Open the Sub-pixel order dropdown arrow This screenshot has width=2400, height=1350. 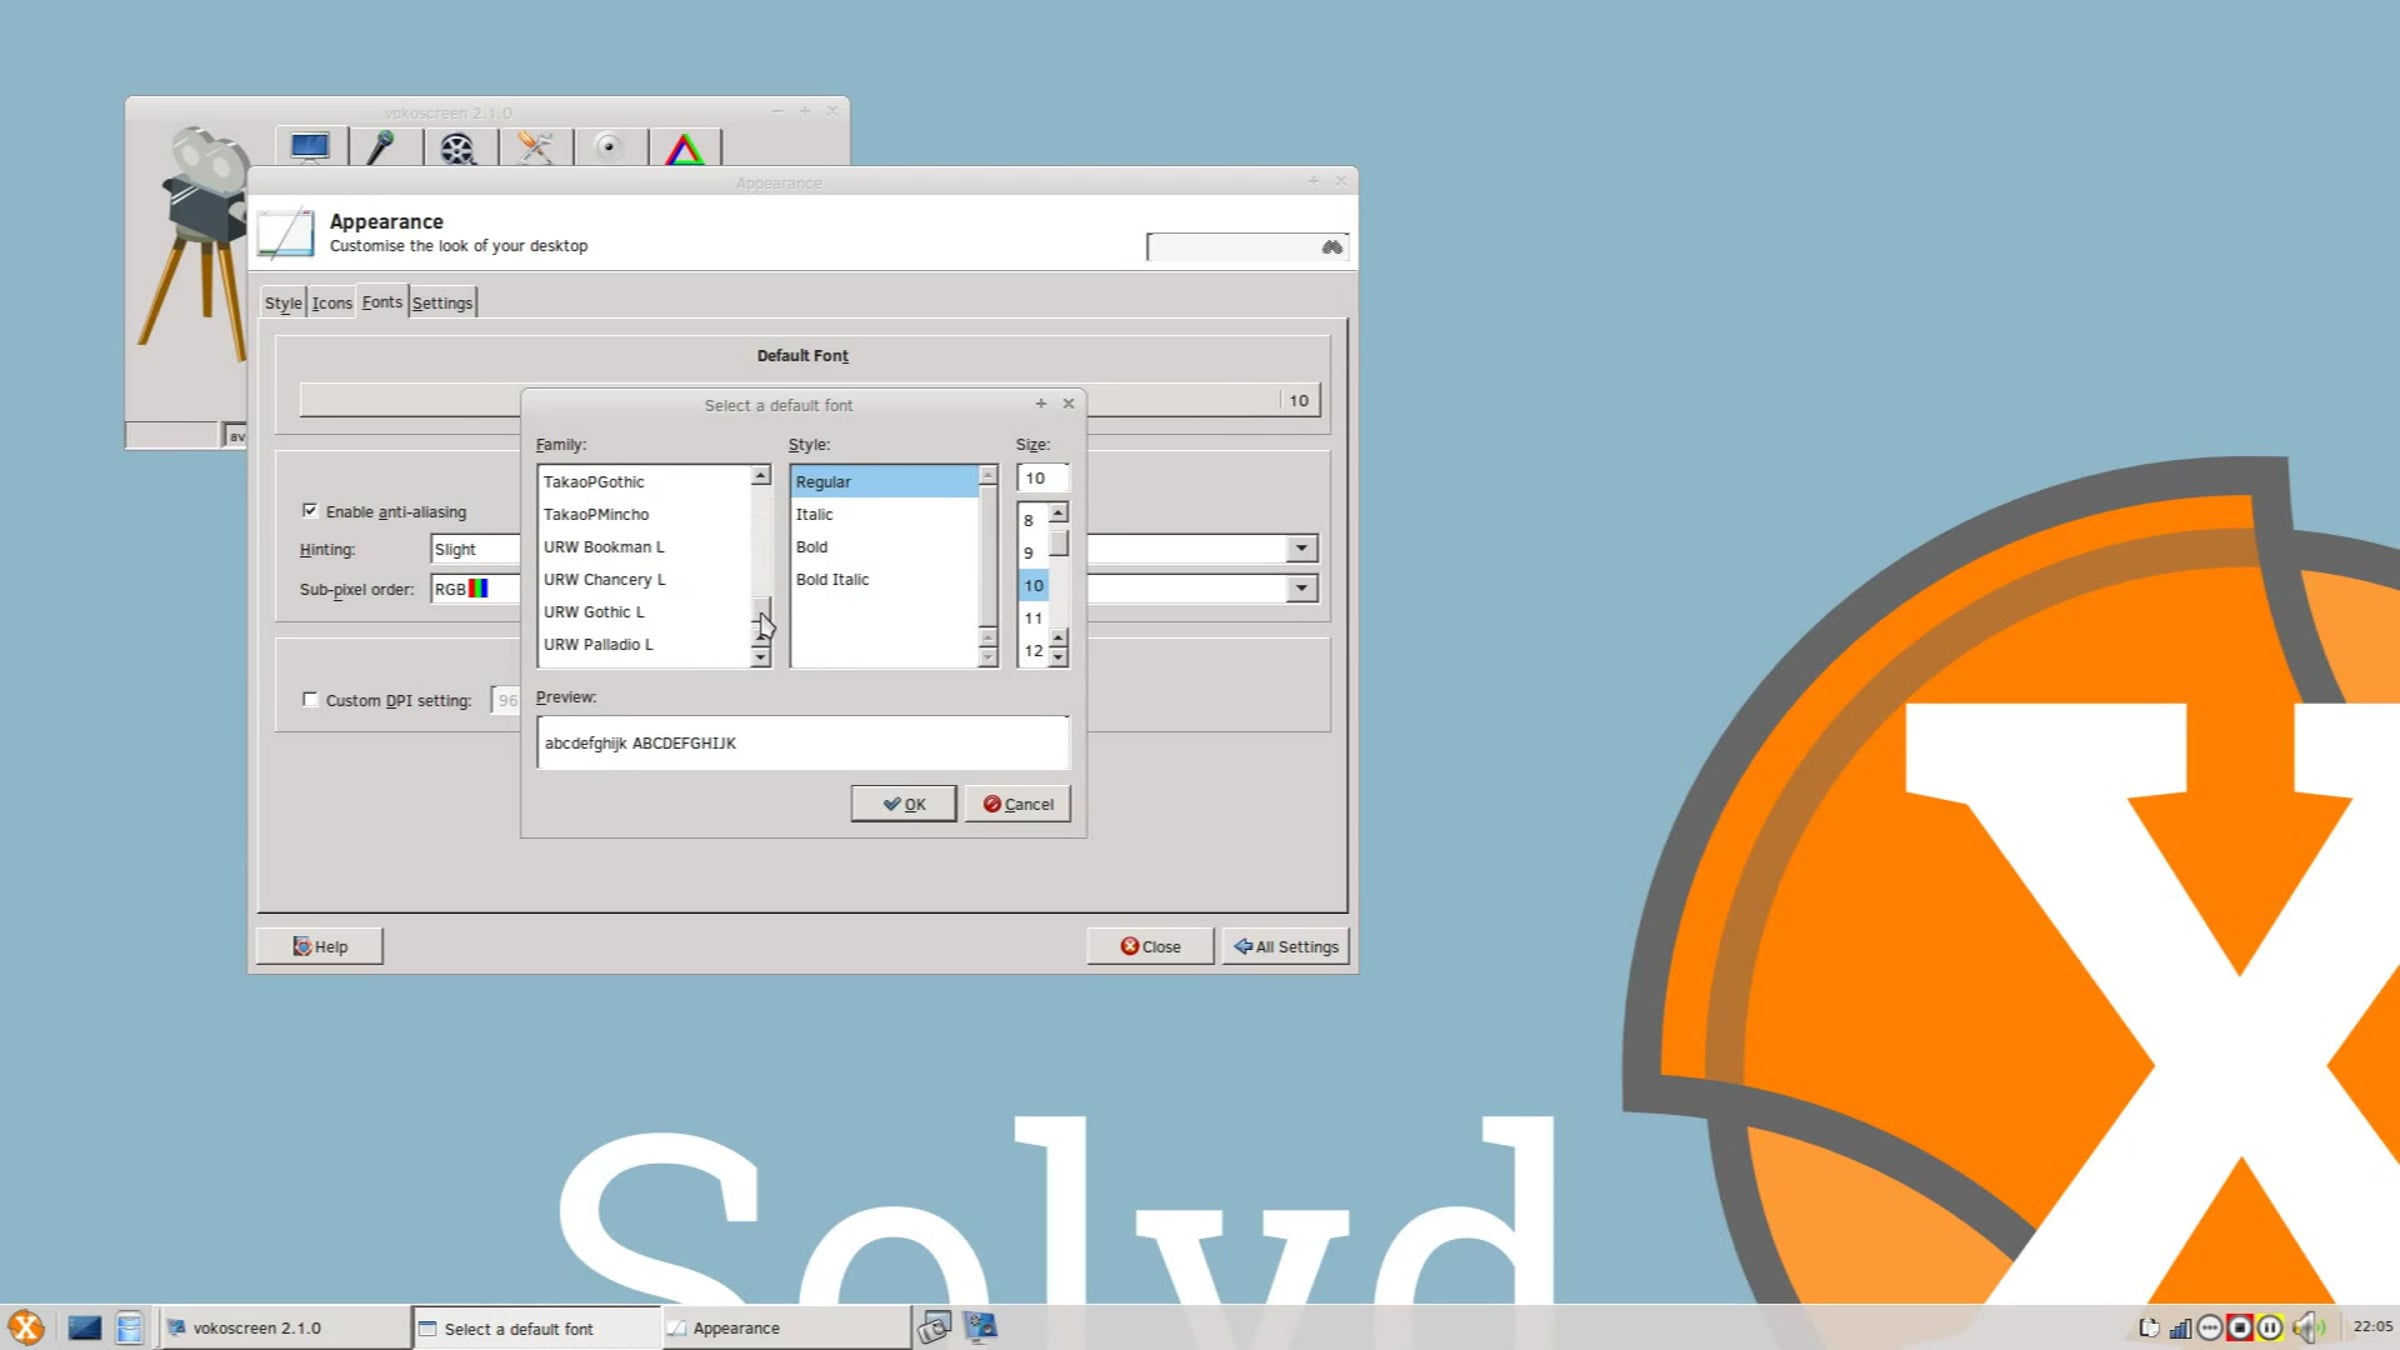click(1301, 588)
